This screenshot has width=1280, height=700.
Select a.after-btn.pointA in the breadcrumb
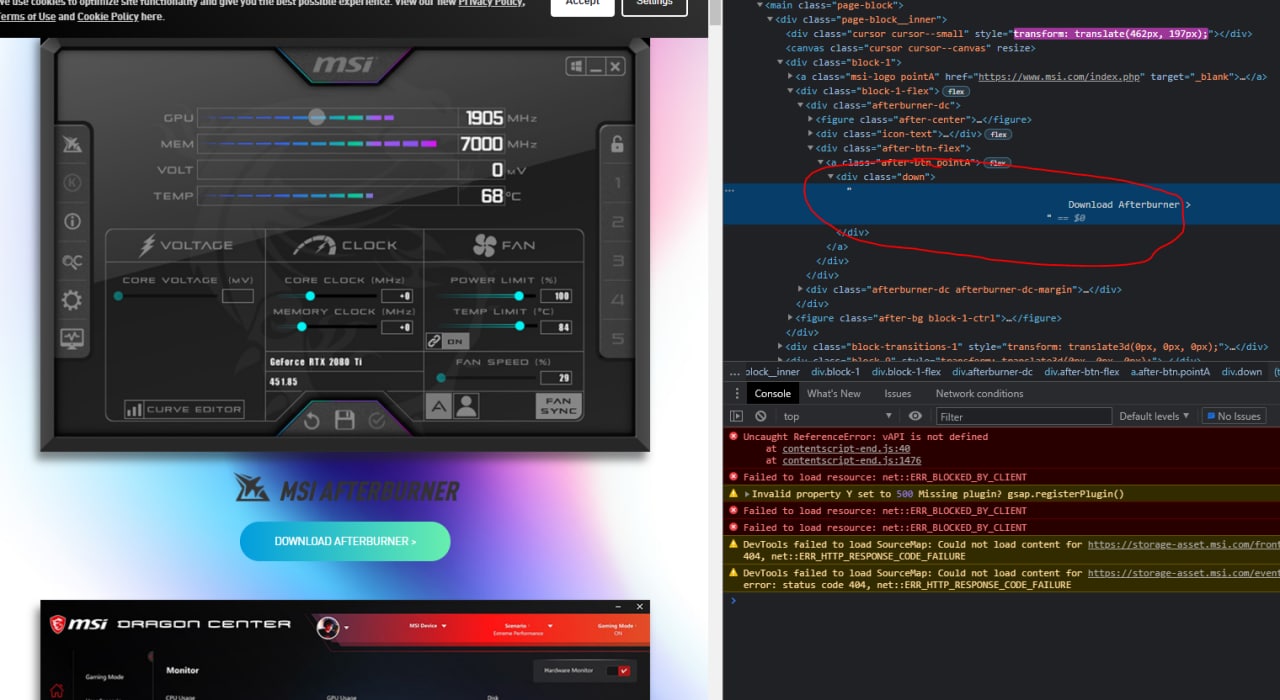[x=1170, y=372]
